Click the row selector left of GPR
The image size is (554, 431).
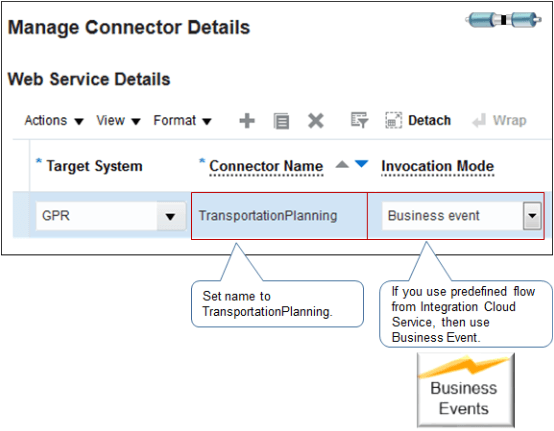coord(21,215)
